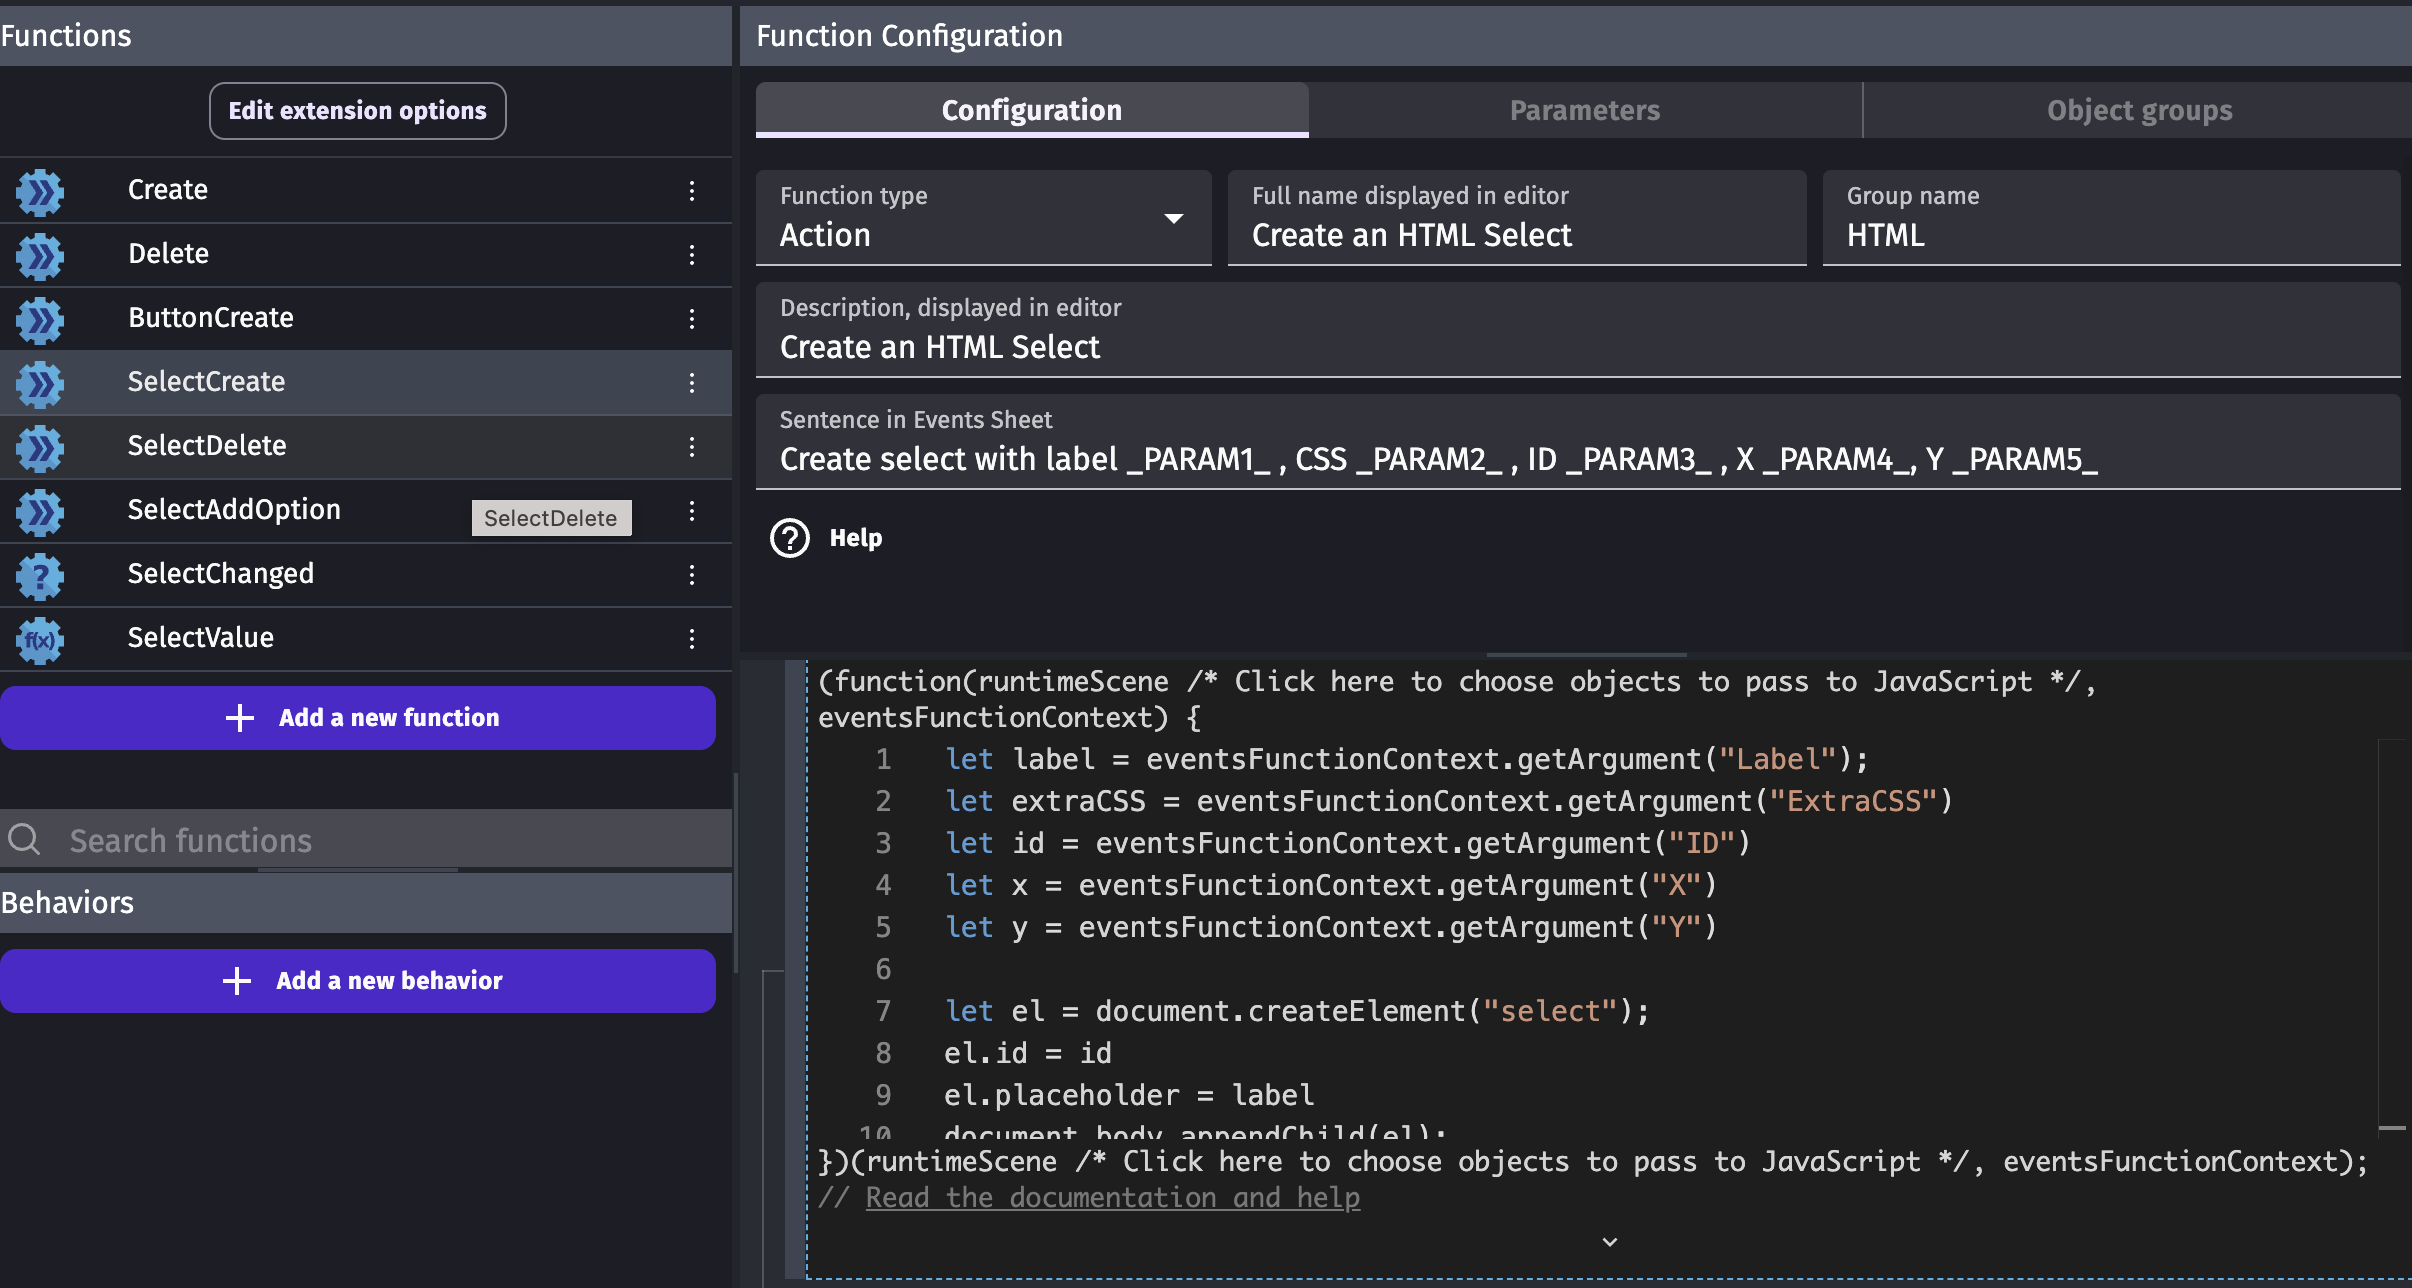Click code line 7 with createElement("select")
This screenshot has width=2412, height=1288.
pyautogui.click(x=1297, y=1011)
